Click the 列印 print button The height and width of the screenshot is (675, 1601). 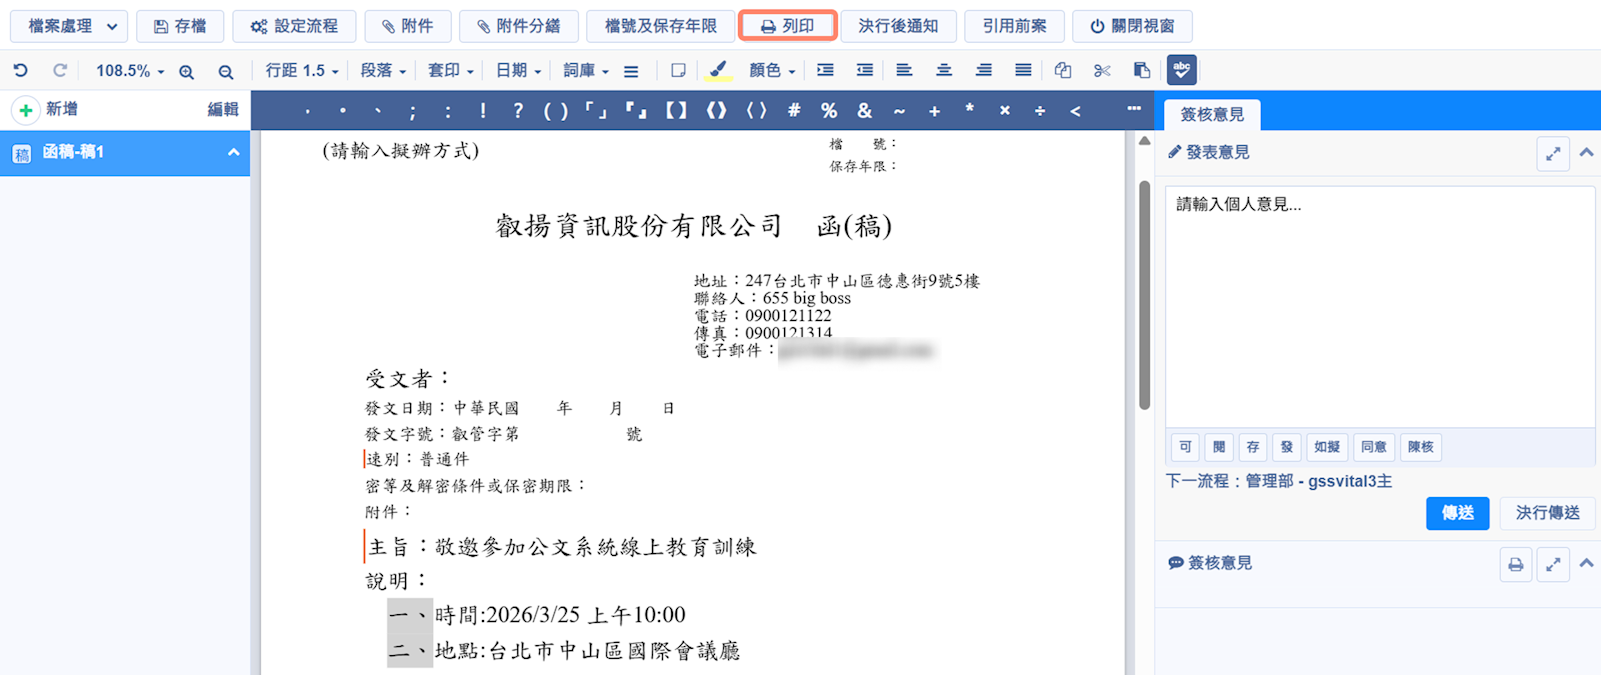(787, 26)
